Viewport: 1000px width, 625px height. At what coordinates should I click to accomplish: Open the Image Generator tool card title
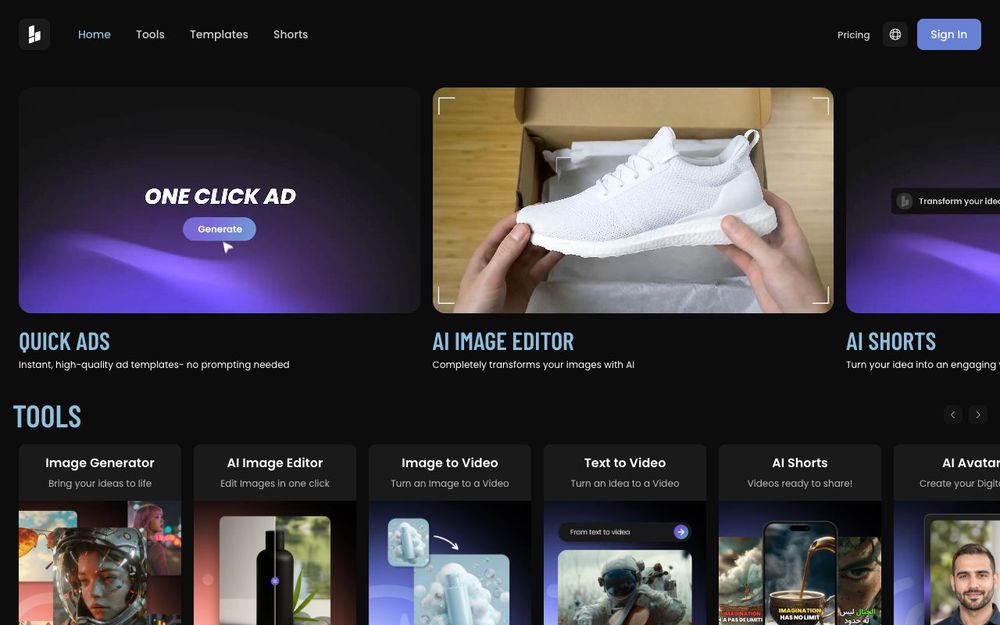coord(100,463)
